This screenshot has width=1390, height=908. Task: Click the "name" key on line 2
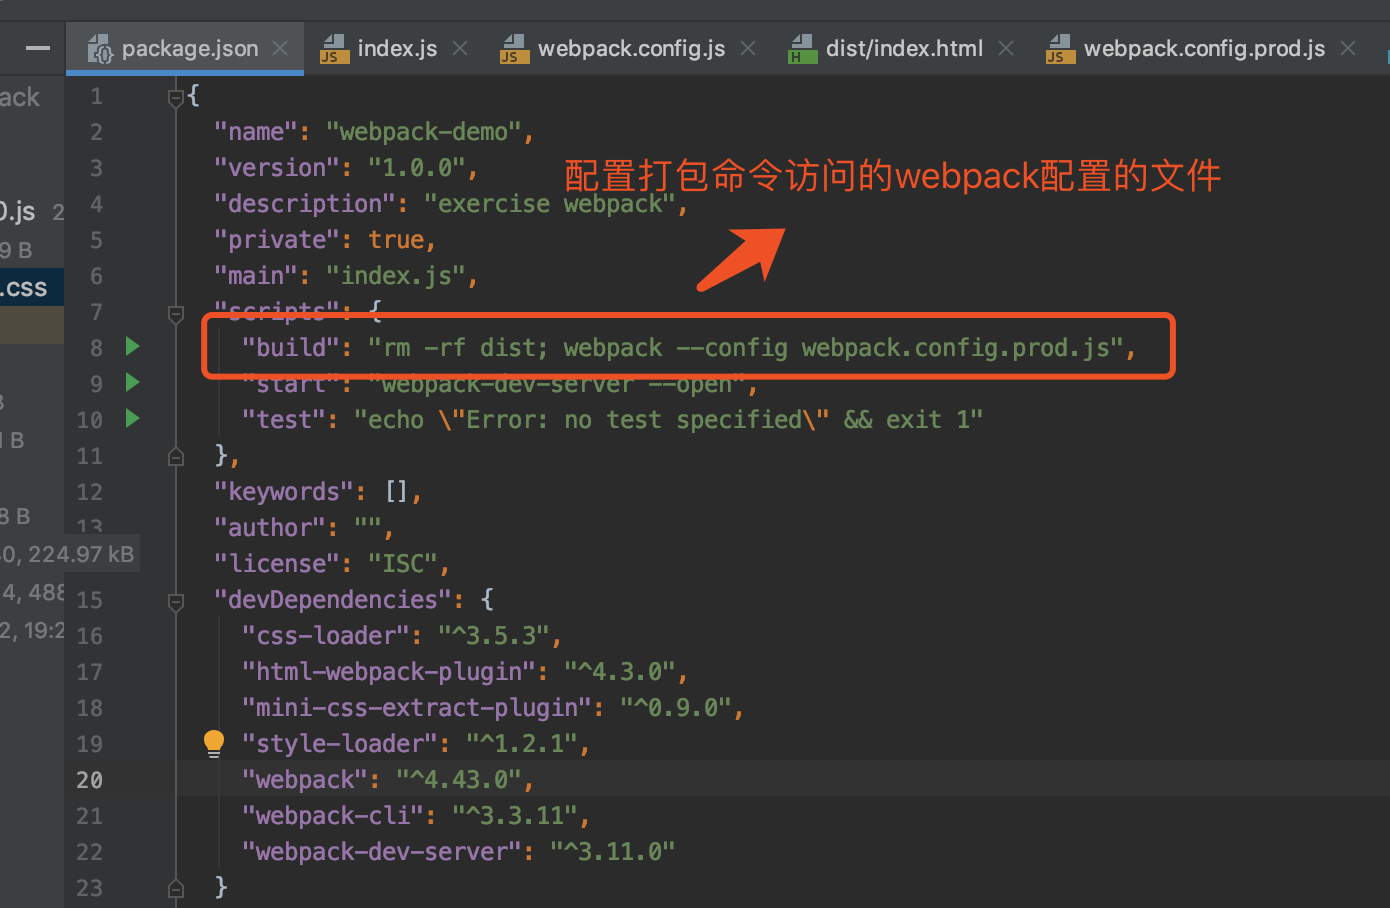(256, 132)
